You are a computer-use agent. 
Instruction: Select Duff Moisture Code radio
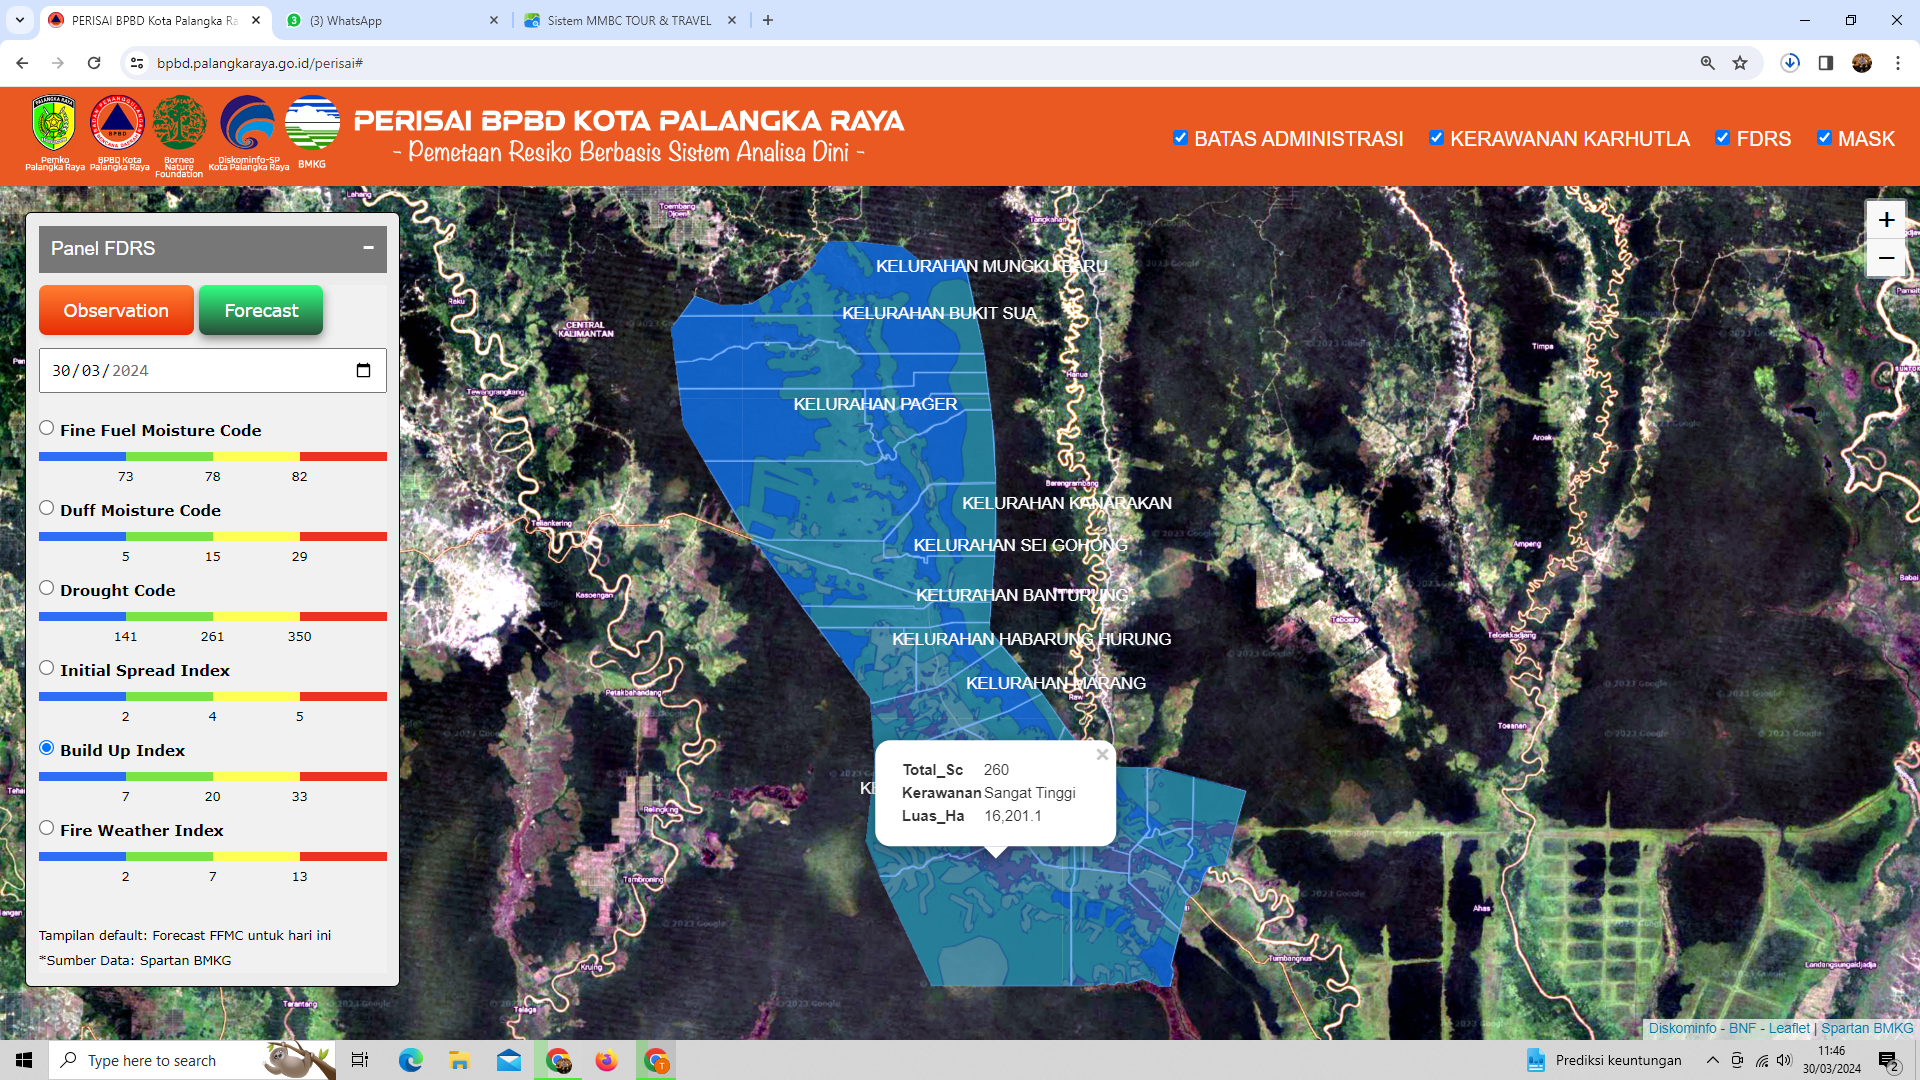[47, 508]
